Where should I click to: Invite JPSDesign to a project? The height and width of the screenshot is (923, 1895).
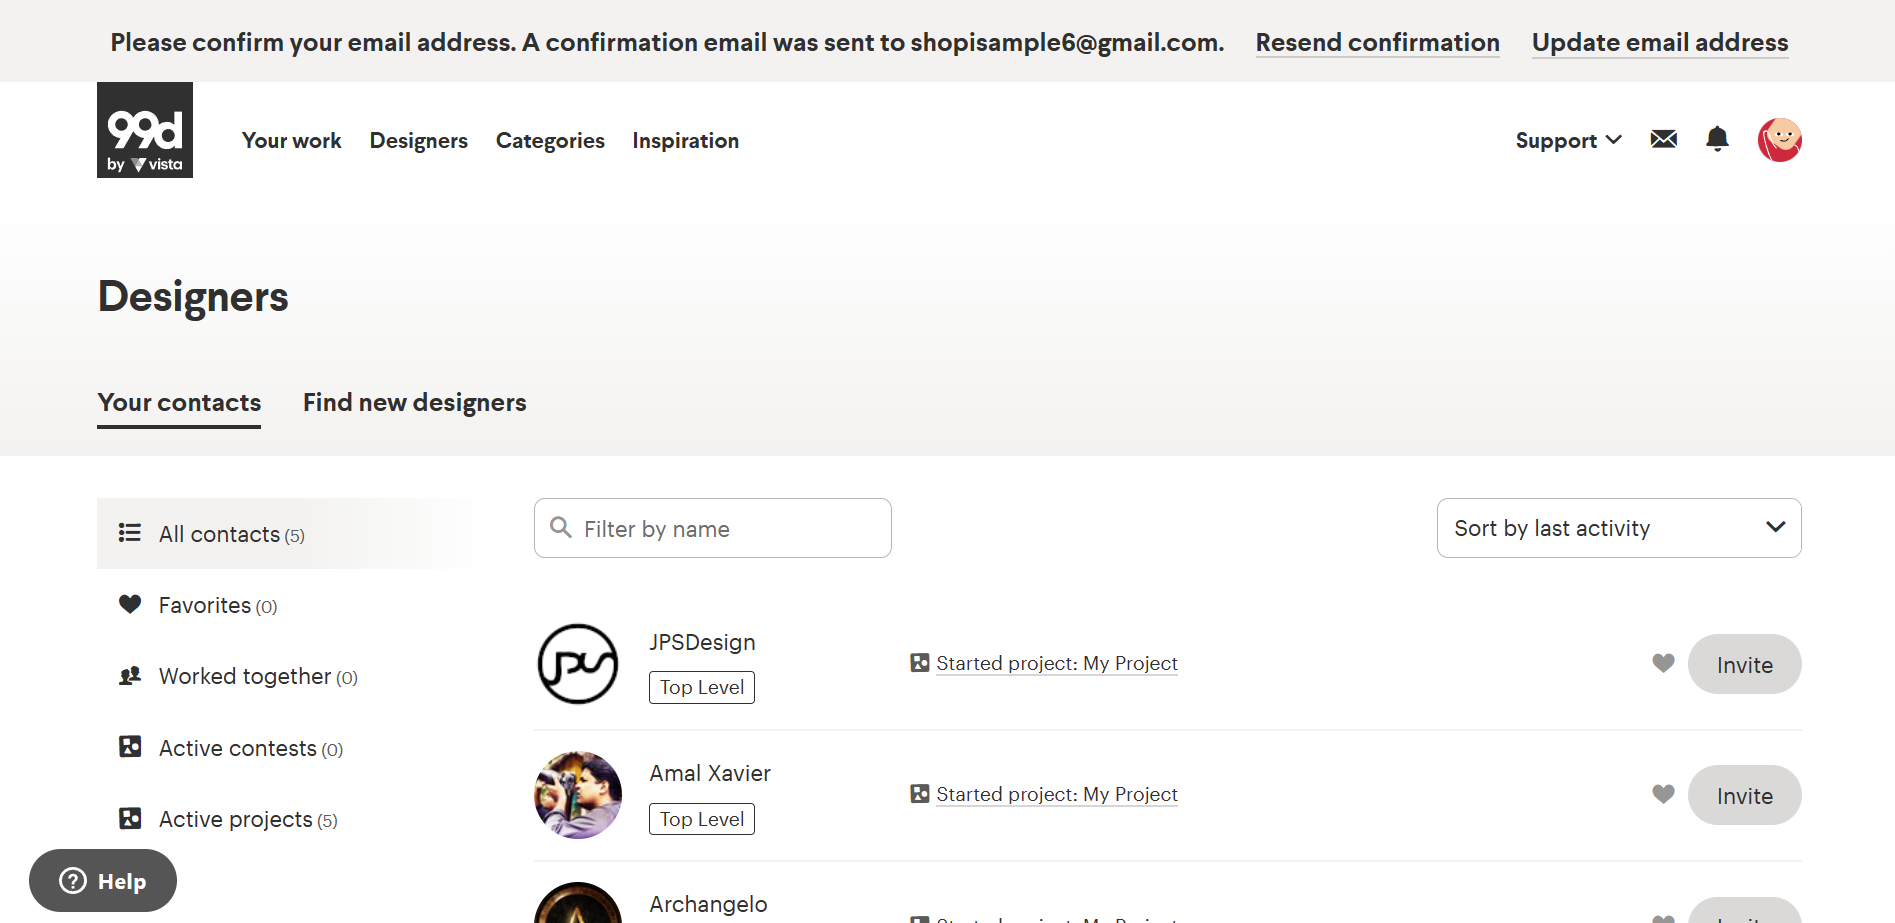click(x=1744, y=664)
